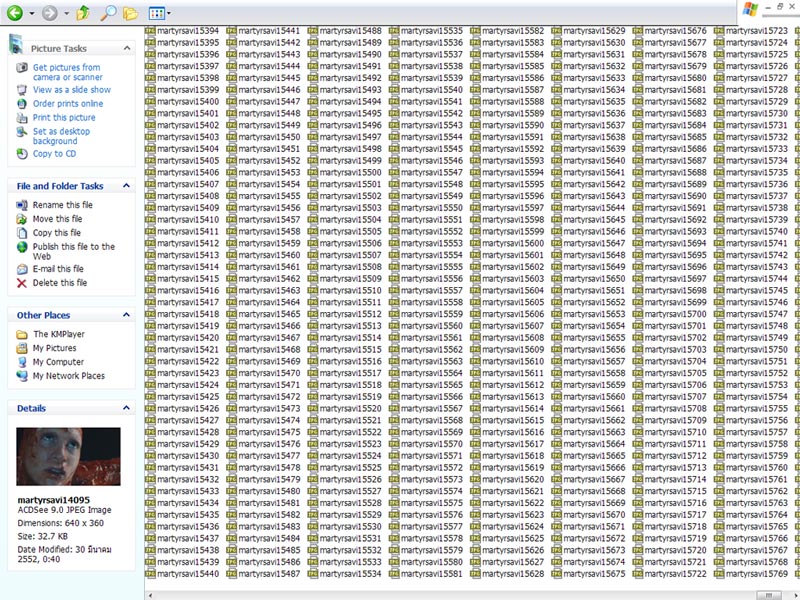This screenshot has height=600, width=800.
Task: Open Views dropdown arrow
Action: click(169, 14)
